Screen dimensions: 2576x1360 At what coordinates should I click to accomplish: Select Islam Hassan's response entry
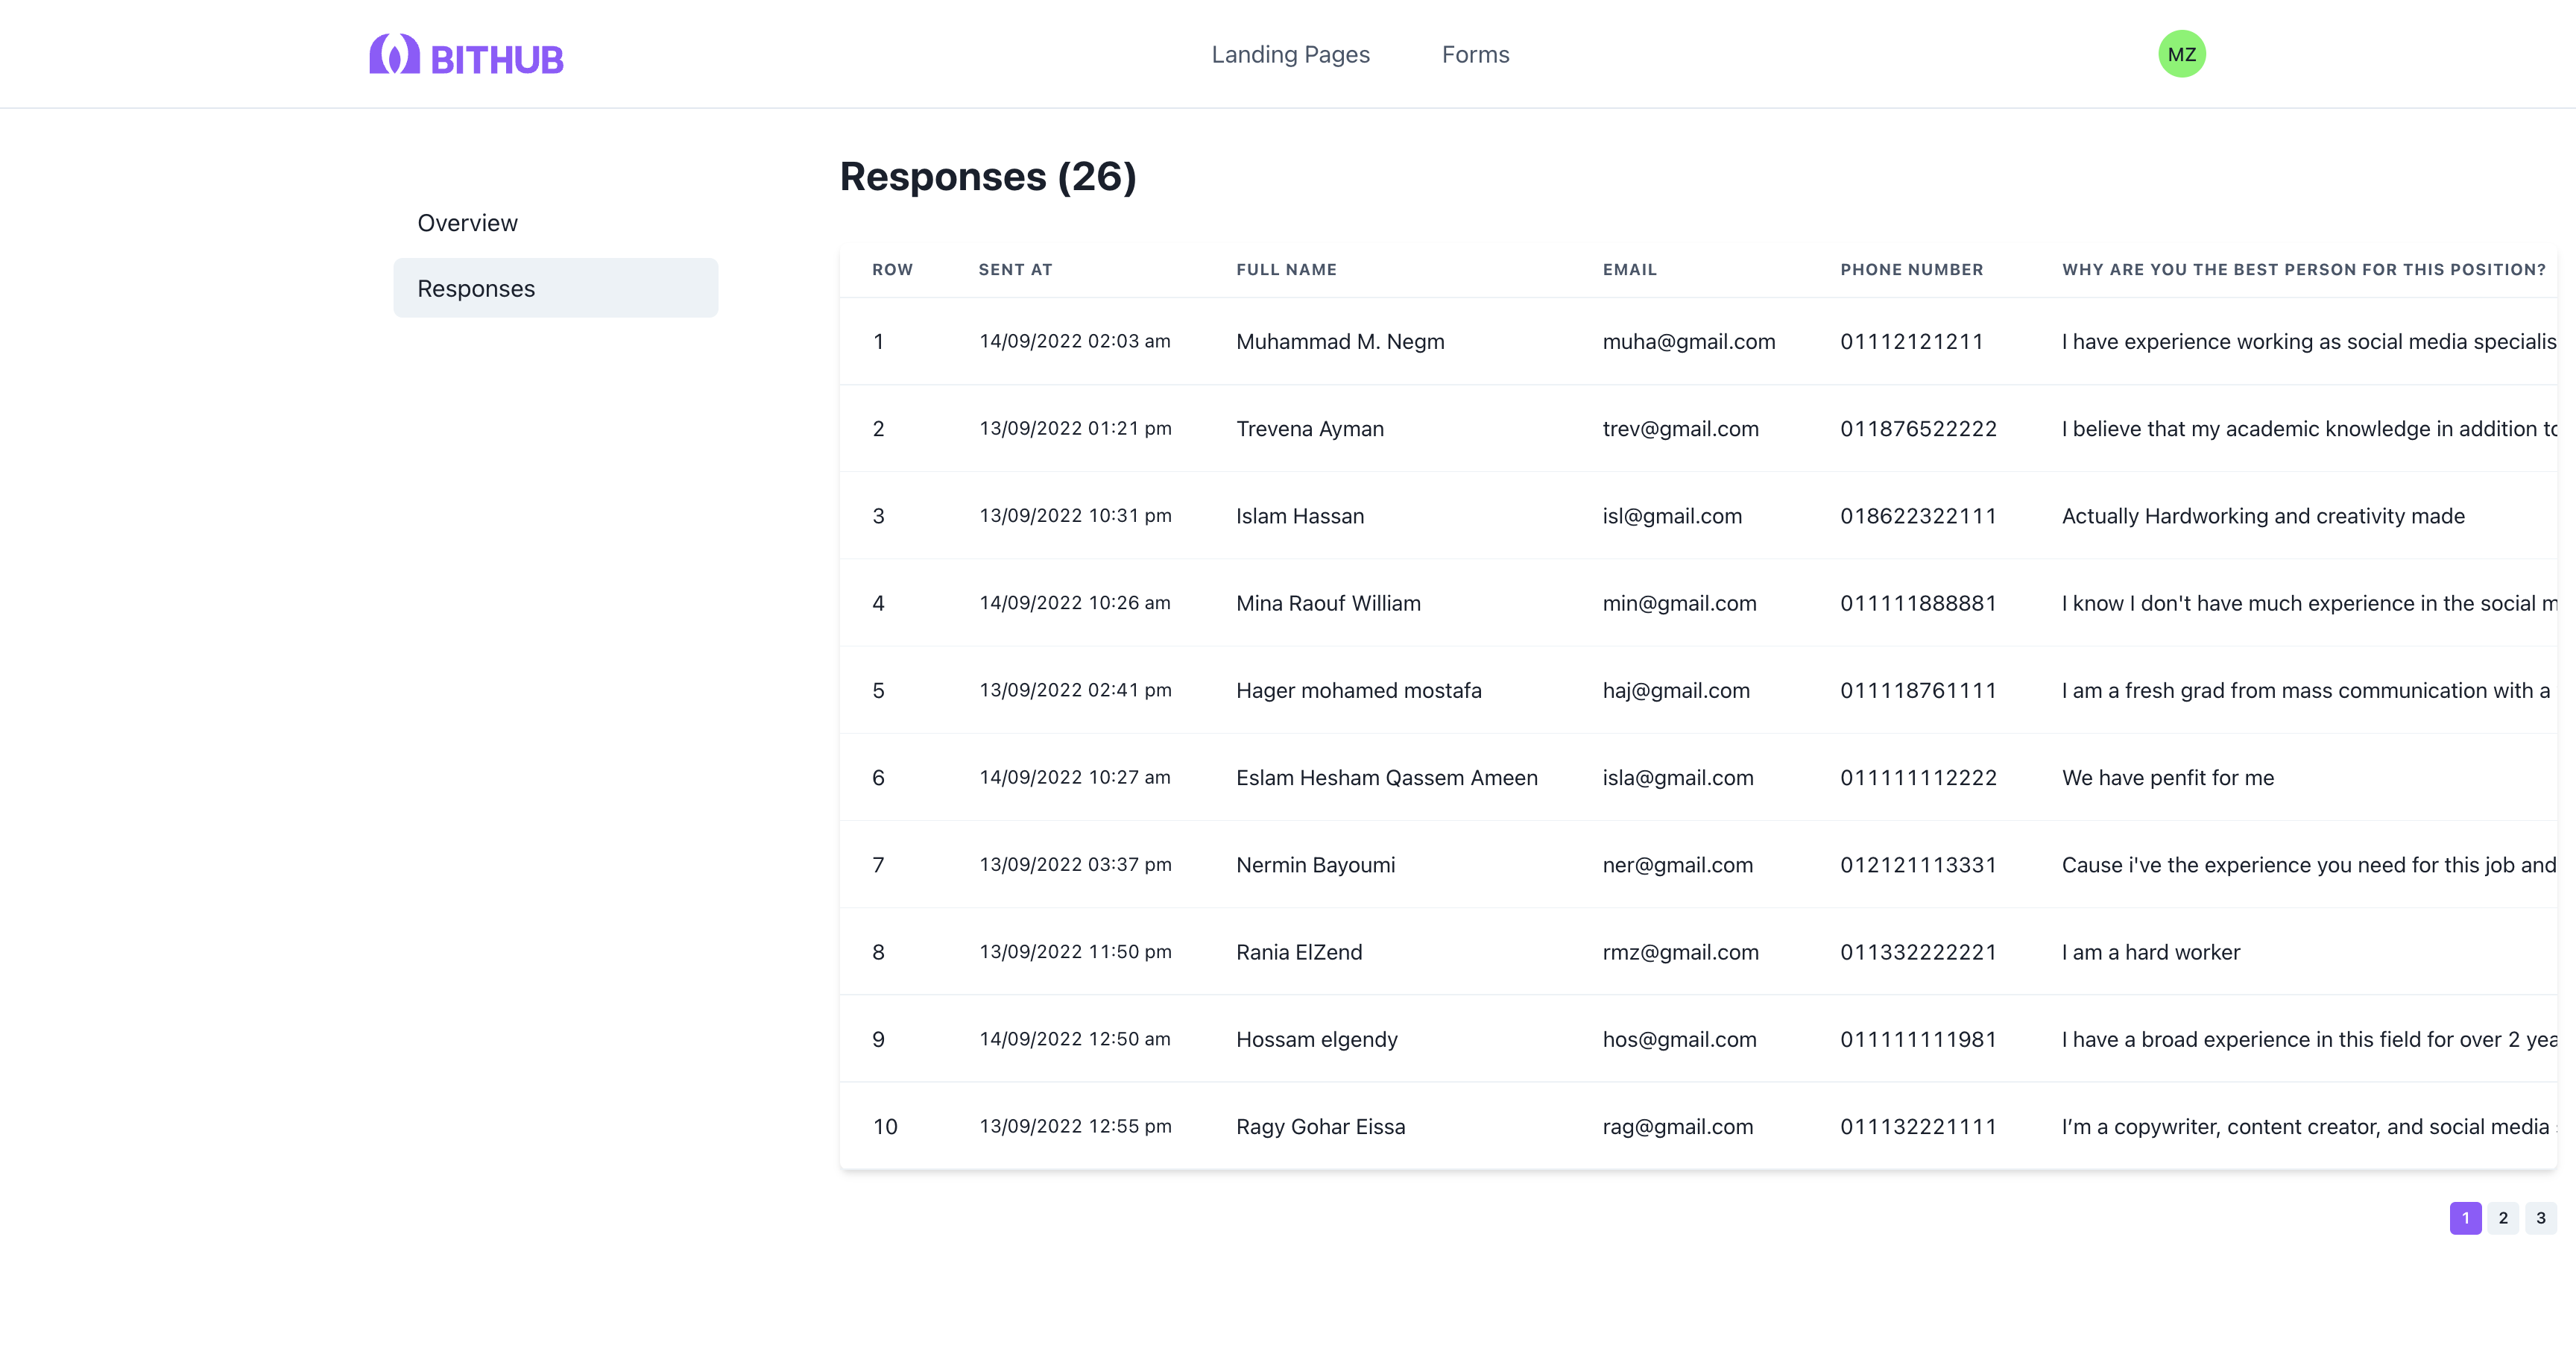coord(1300,516)
